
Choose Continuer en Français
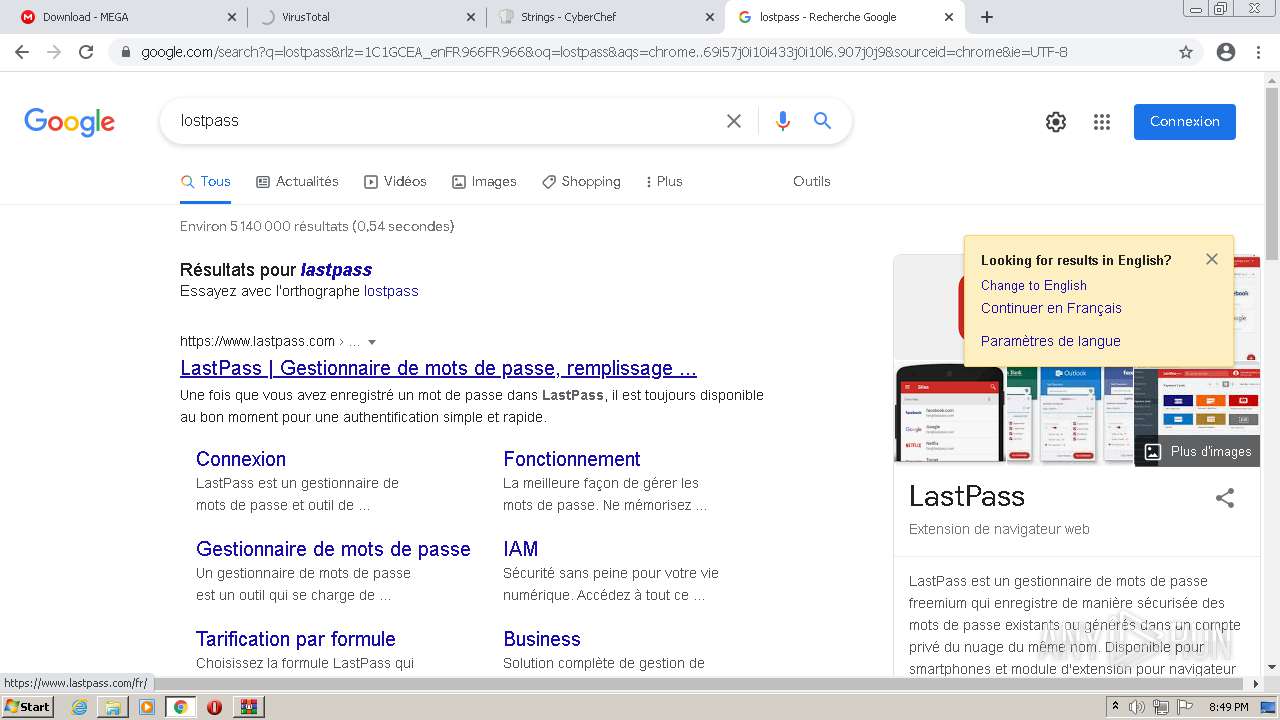tap(1051, 308)
